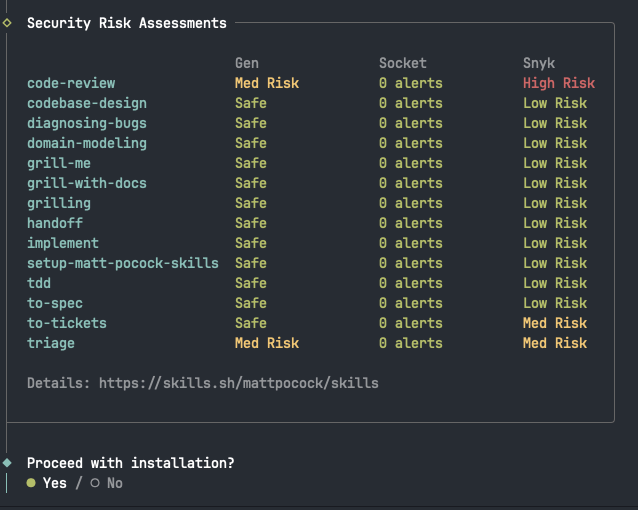
Task: Click the Med Risk Snyk value for to-tickets
Action: [x=555, y=323]
